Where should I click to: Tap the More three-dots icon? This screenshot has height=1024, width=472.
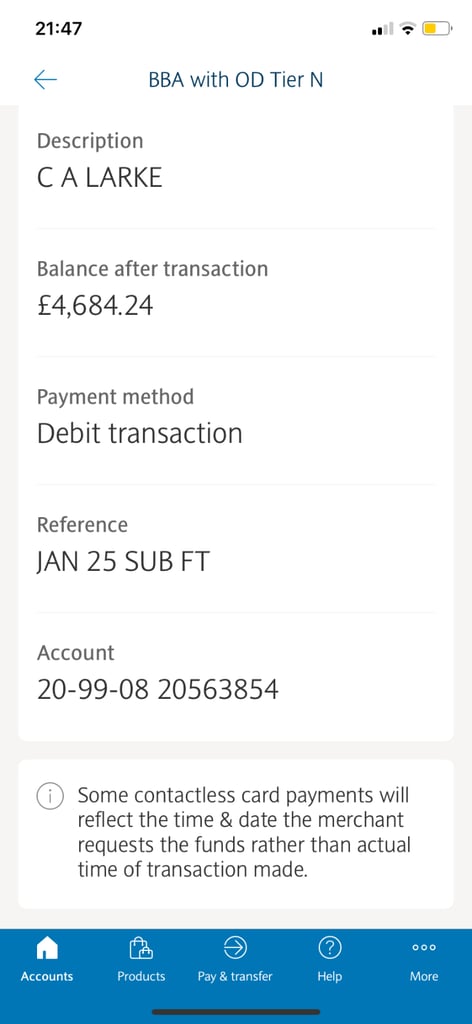(424, 947)
